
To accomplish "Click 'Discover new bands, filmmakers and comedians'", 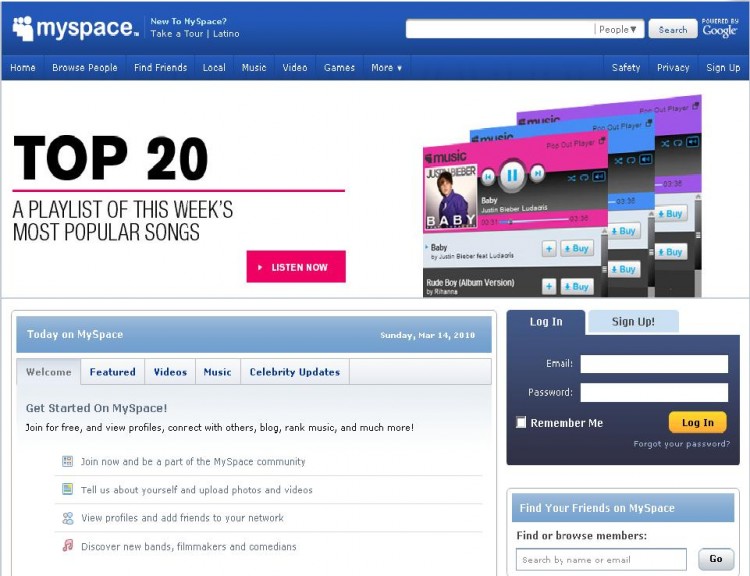I will pyautogui.click(x=188, y=546).
